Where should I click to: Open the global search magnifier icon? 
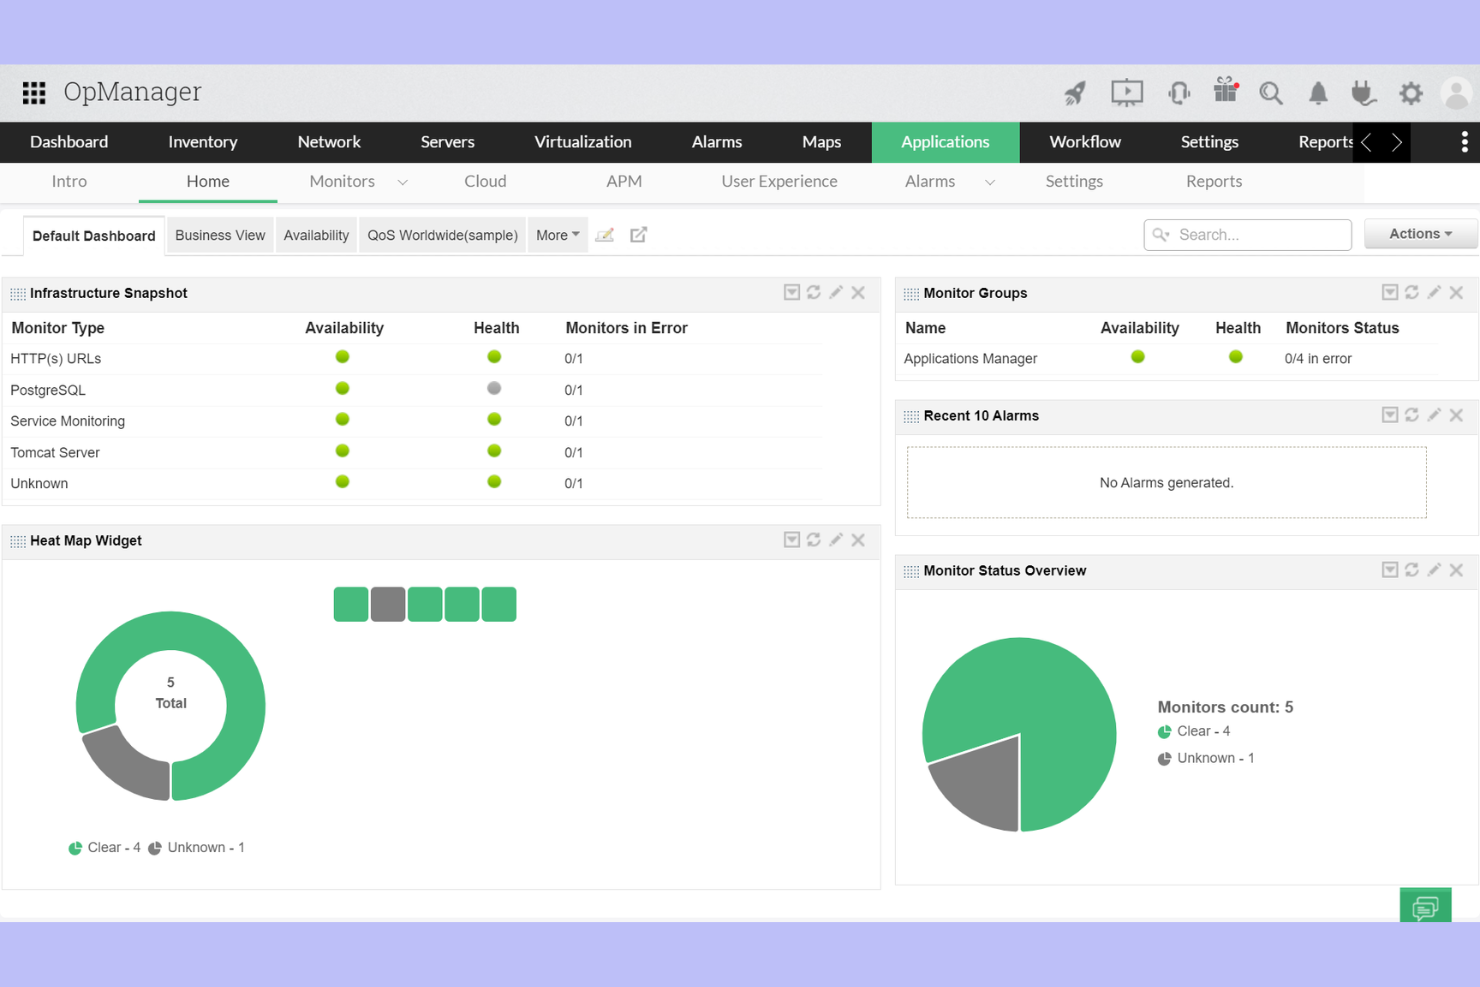1271,92
